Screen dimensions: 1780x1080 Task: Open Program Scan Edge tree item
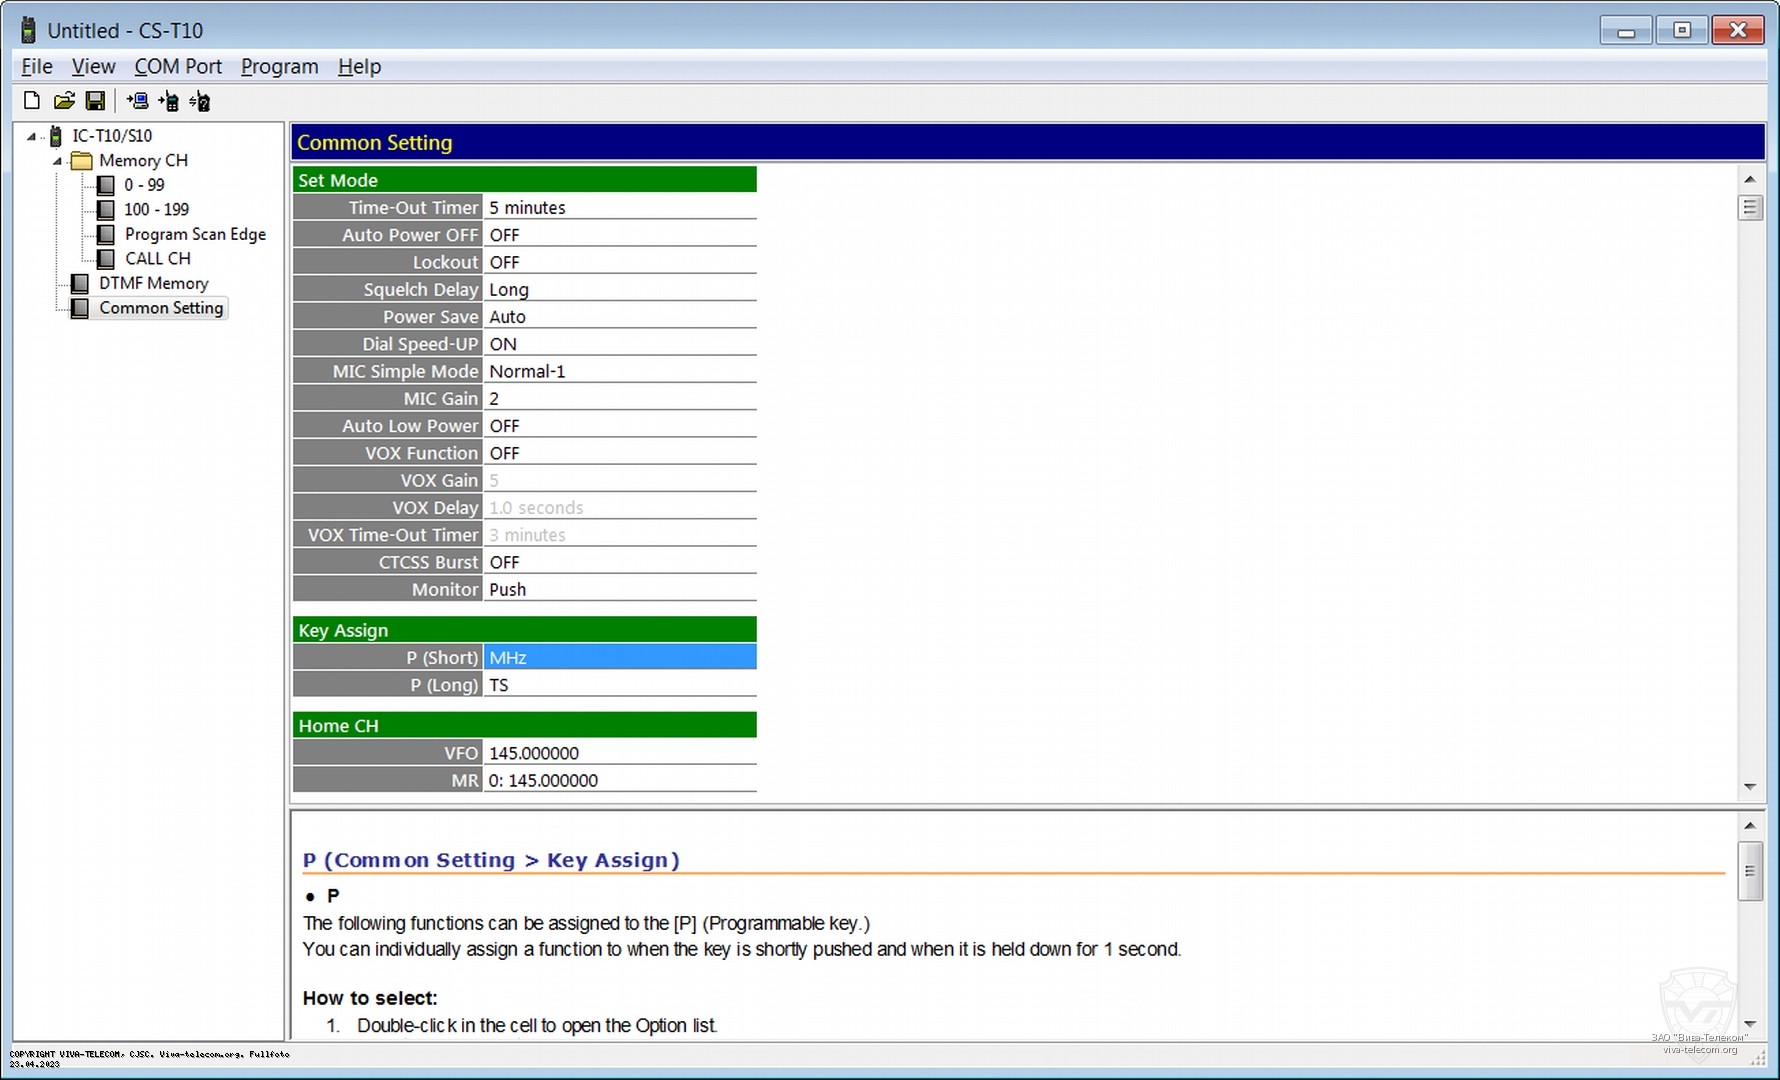click(195, 234)
